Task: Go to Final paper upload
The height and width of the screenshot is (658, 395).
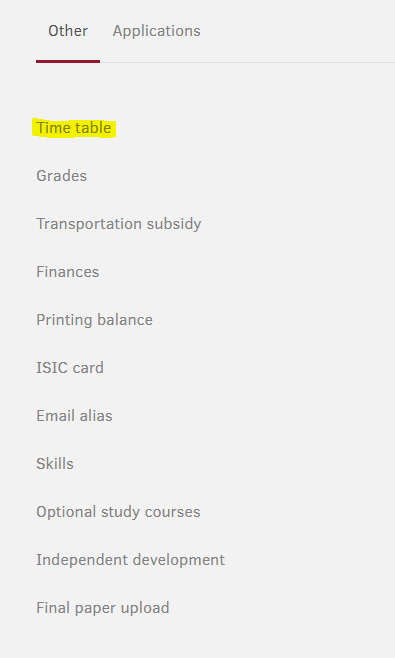Action: 103,608
